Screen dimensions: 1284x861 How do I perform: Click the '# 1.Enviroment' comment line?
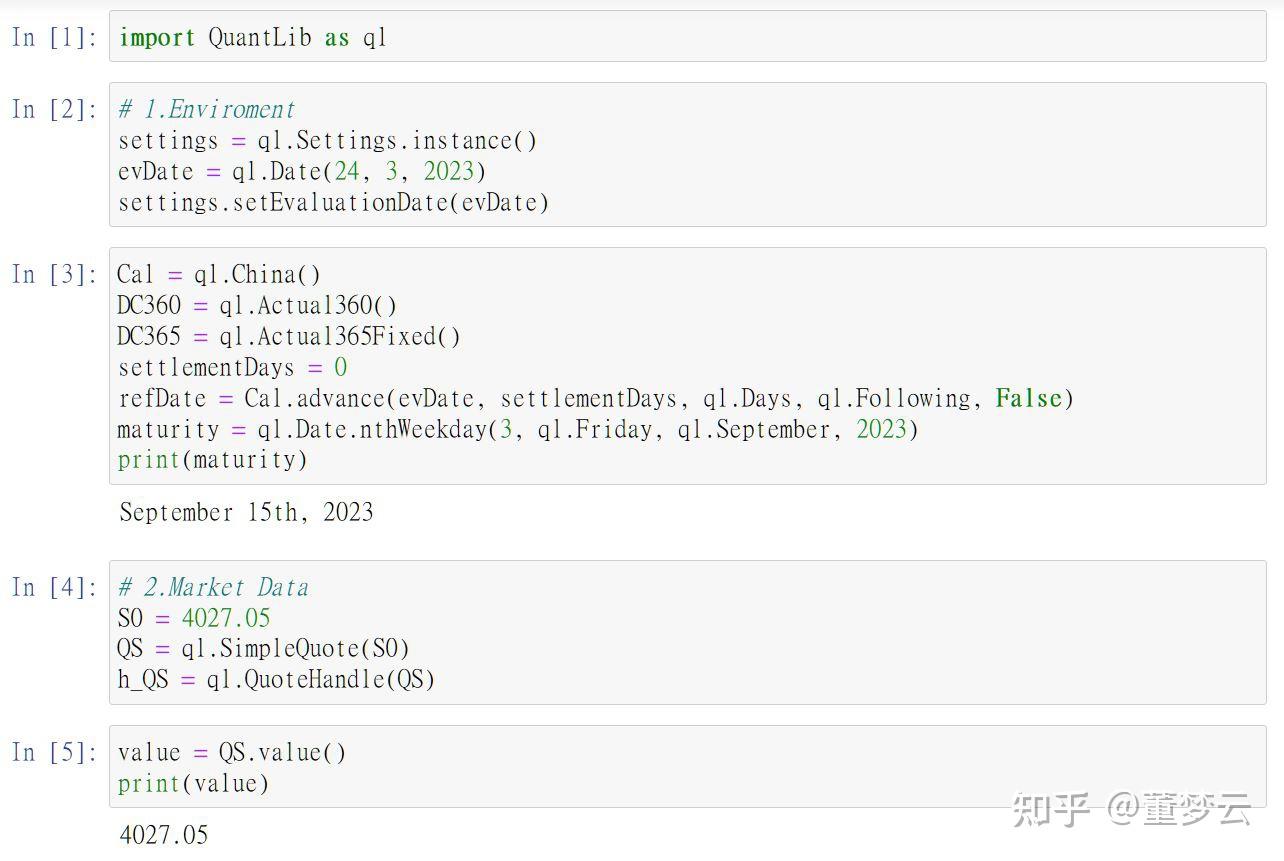[207, 109]
